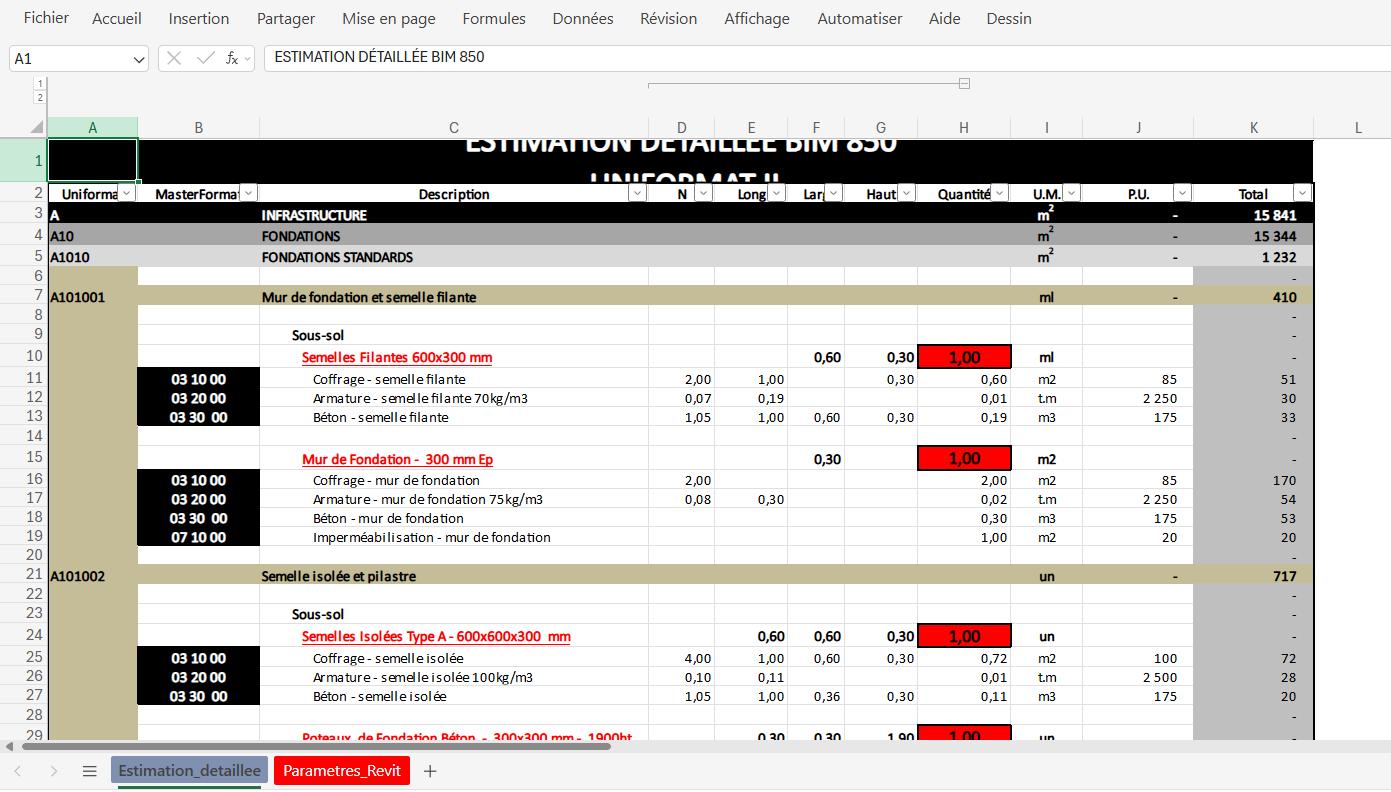This screenshot has height=792, width=1391.
Task: Select row 7 header
Action: tap(24, 297)
